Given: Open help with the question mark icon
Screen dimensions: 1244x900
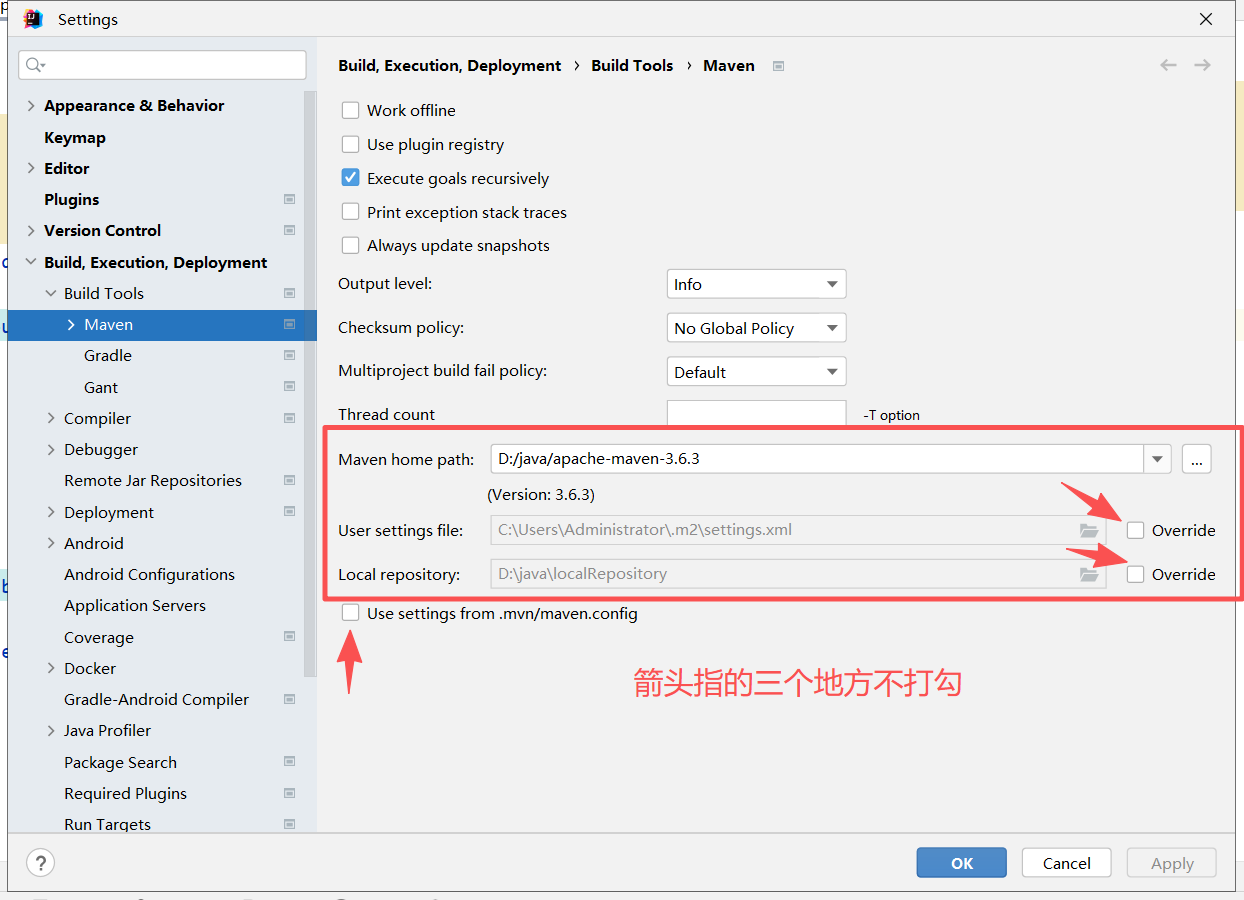Looking at the screenshot, I should [40, 863].
